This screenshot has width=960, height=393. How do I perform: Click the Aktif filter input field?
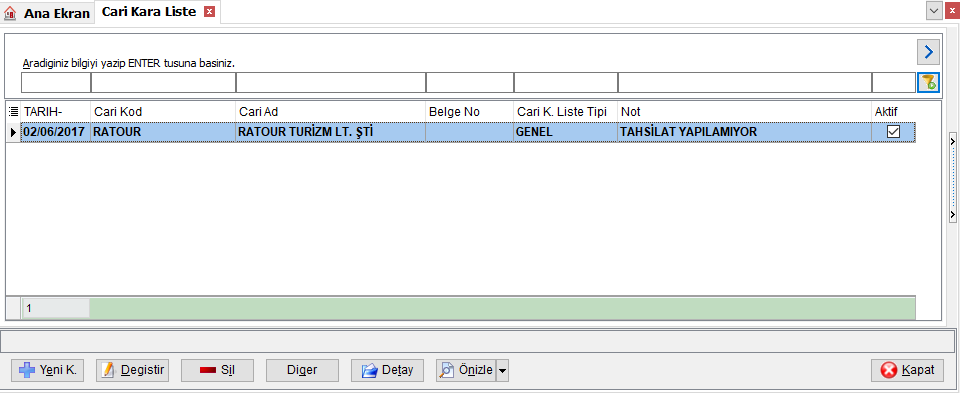894,83
